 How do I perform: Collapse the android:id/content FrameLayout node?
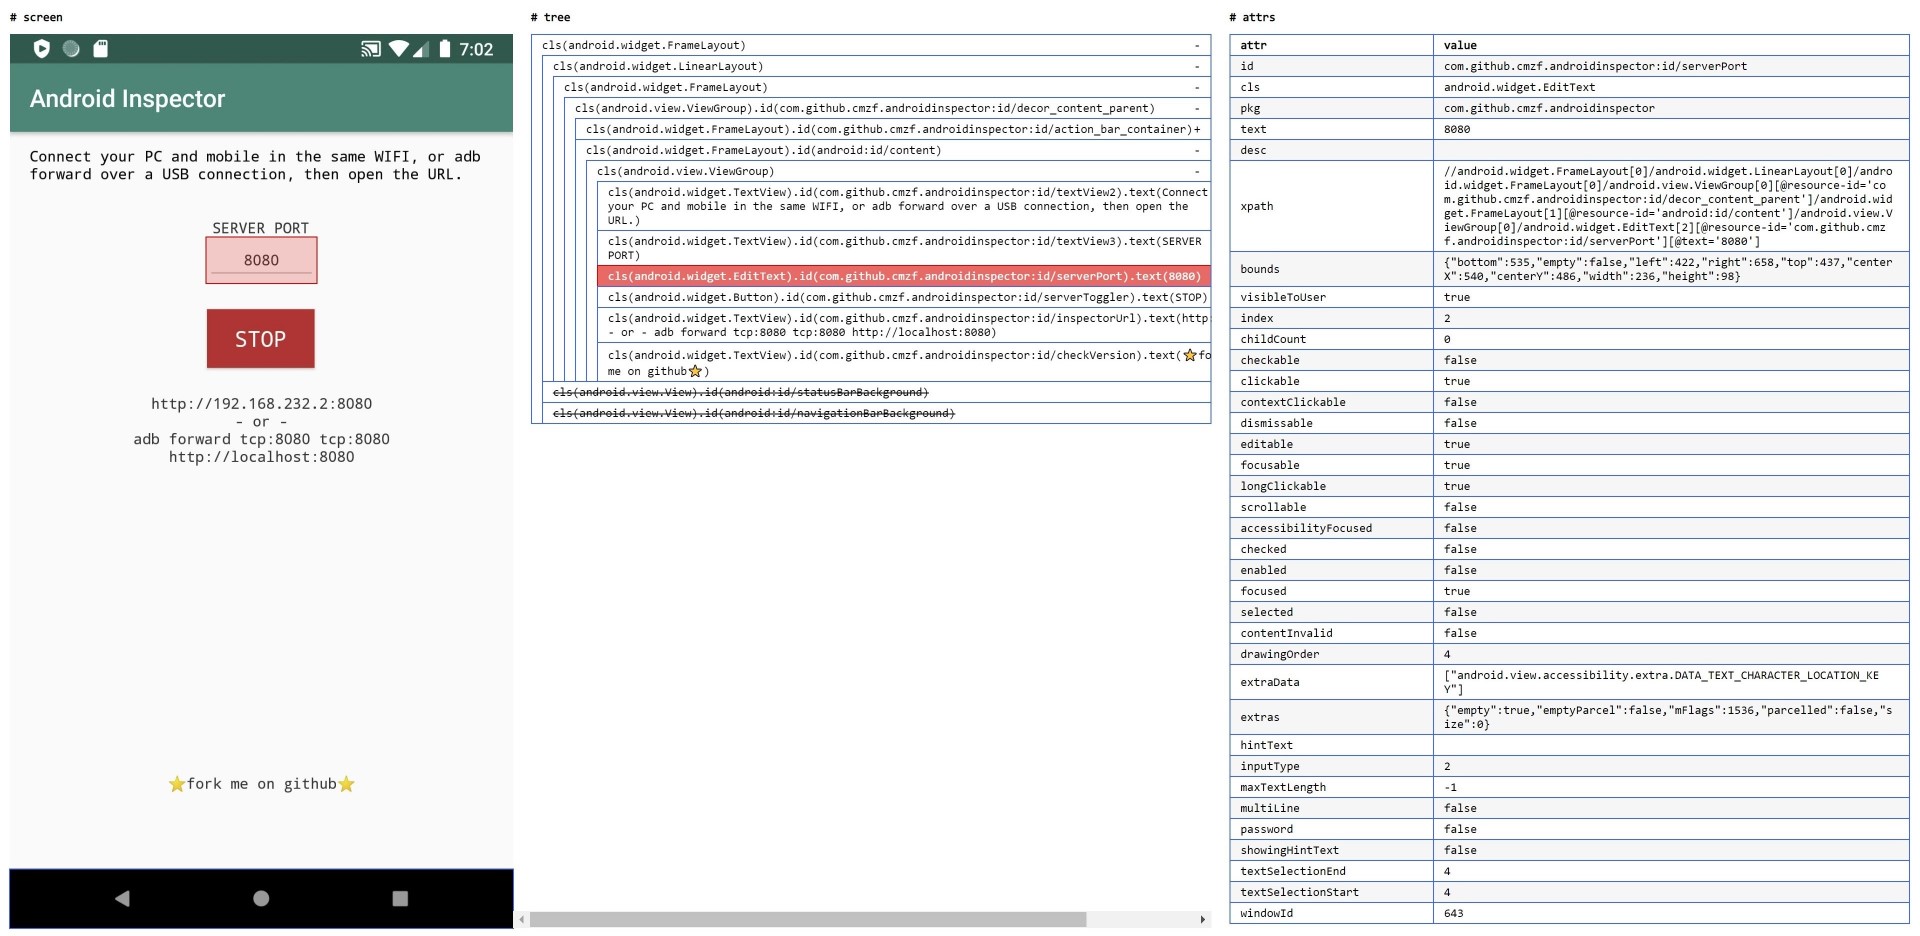[x=1197, y=150]
